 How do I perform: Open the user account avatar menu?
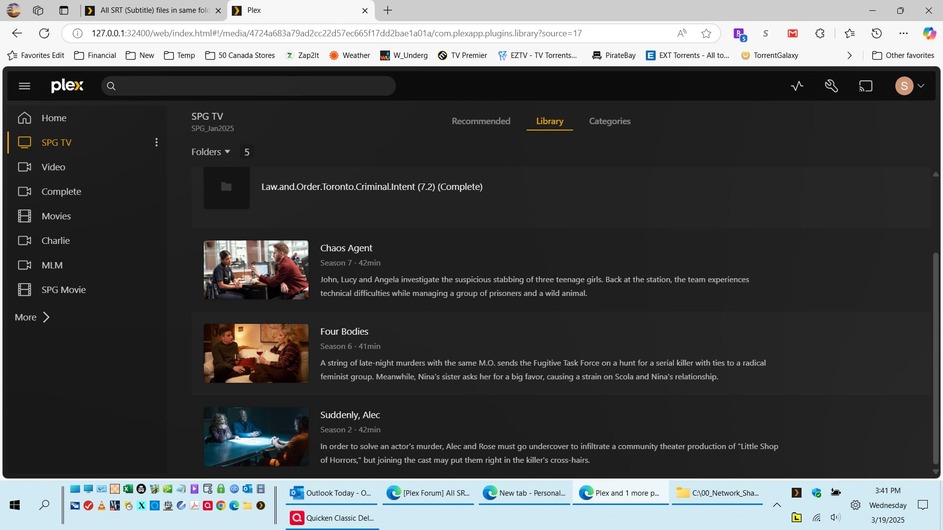click(909, 86)
